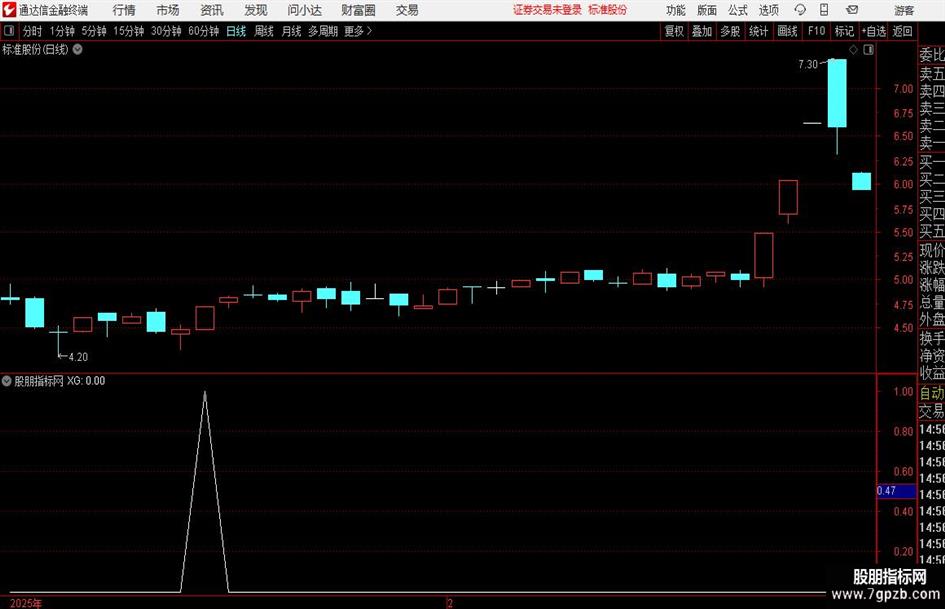
Task: Open the 公式 menu
Action: tap(738, 10)
